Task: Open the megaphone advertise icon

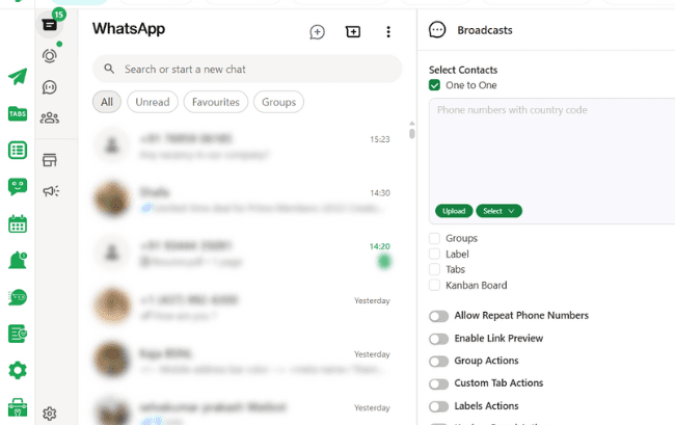Action: (51, 191)
